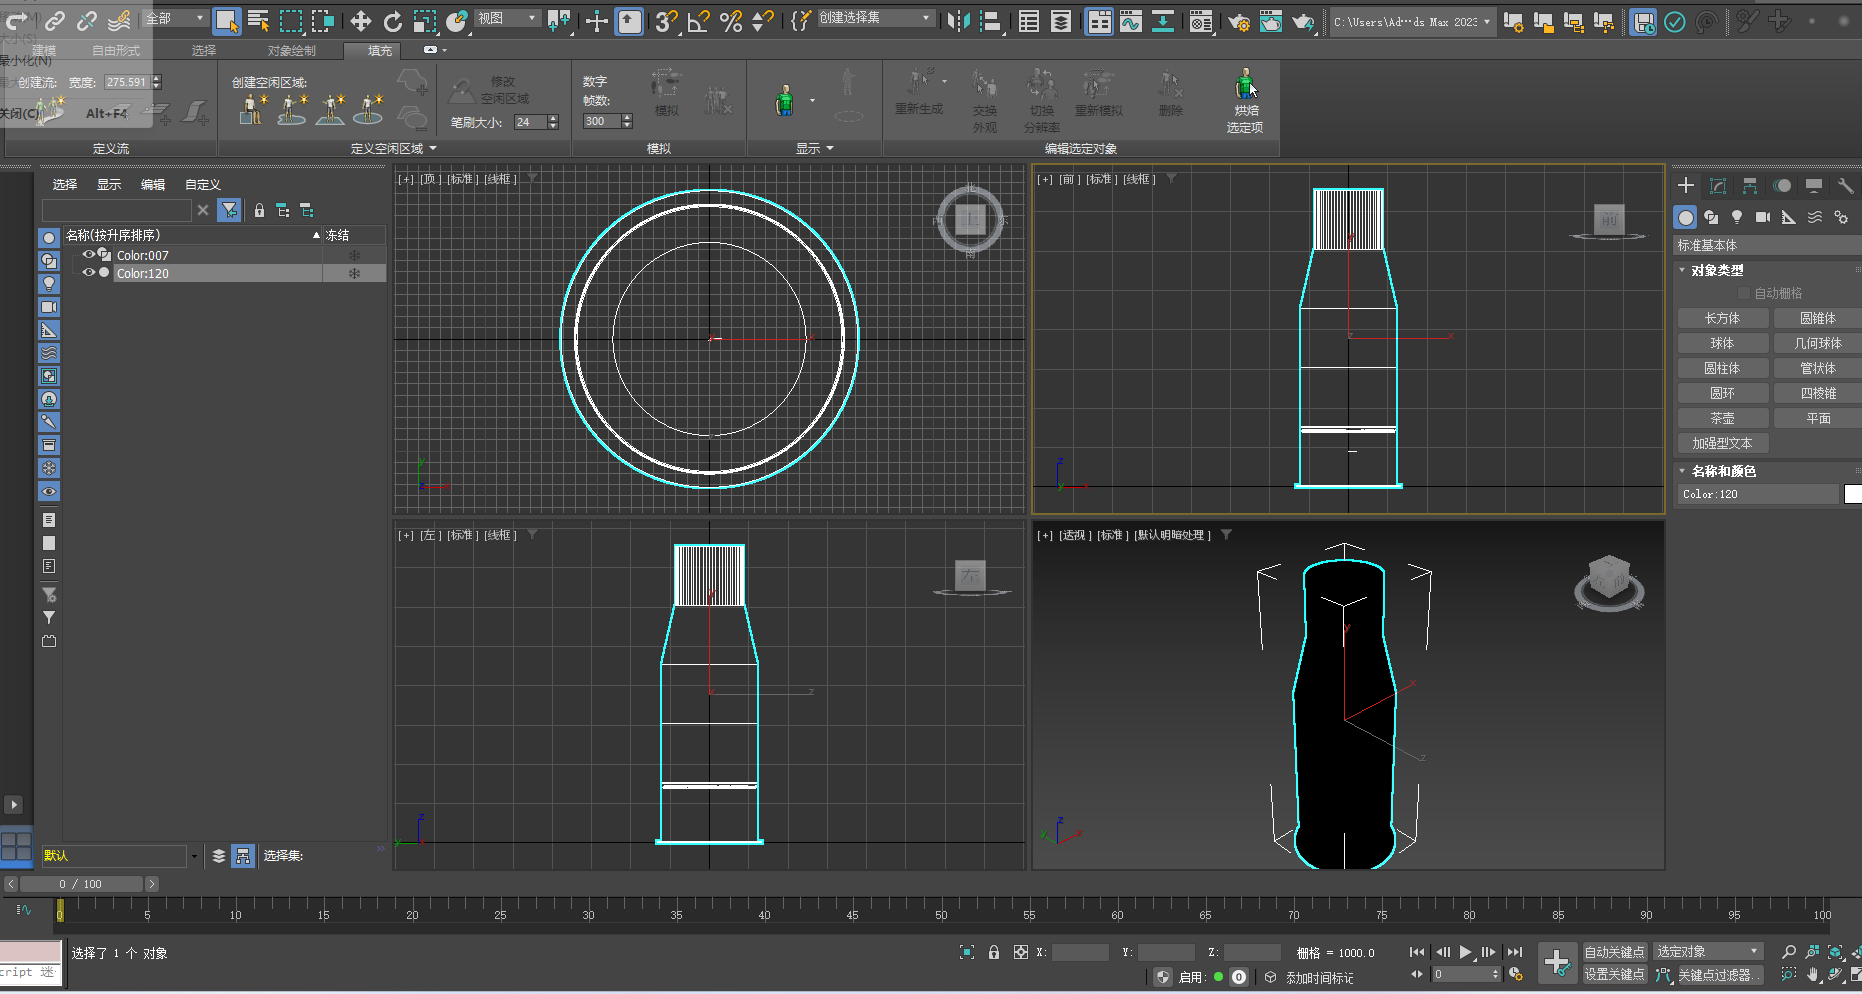Open the 视图 reference coordinate dropdown
1862x994 pixels.
507,18
